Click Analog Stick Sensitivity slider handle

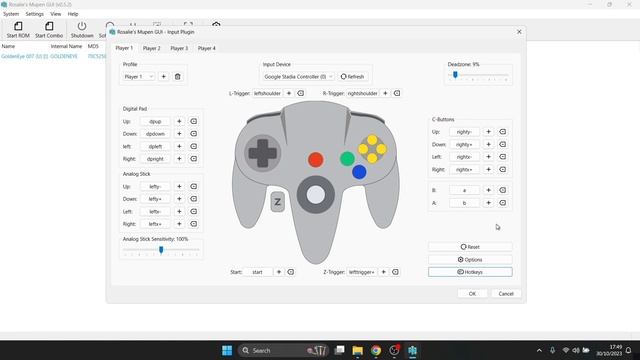tap(161, 250)
